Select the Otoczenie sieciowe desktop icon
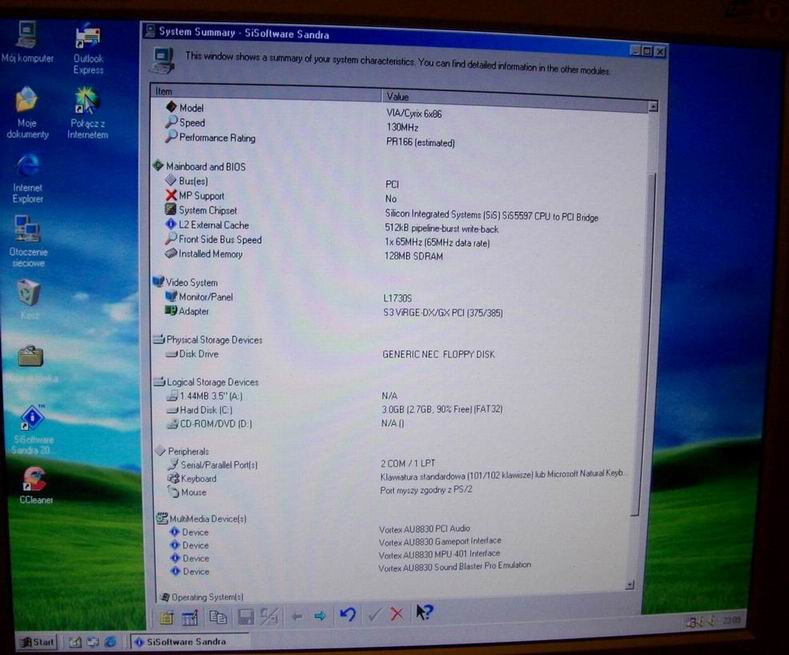The width and height of the screenshot is (789, 655). [x=28, y=241]
